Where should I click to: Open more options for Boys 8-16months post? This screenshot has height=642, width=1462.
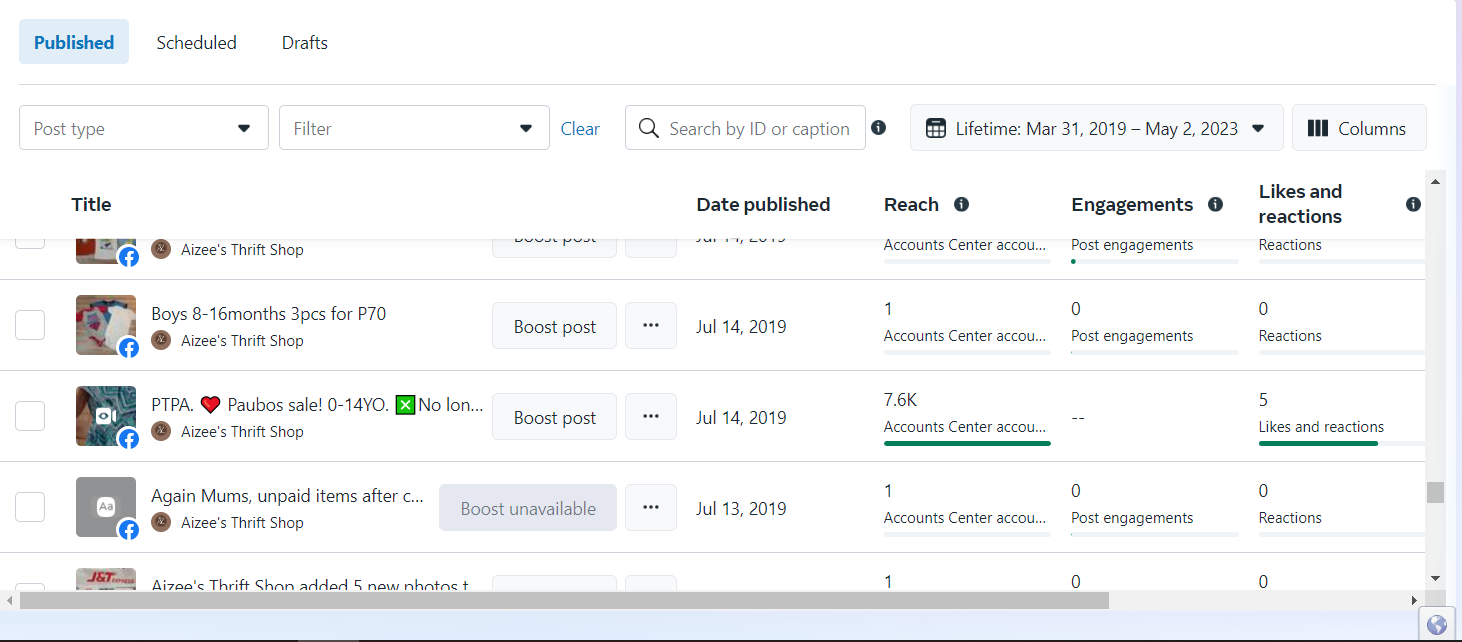coord(651,326)
